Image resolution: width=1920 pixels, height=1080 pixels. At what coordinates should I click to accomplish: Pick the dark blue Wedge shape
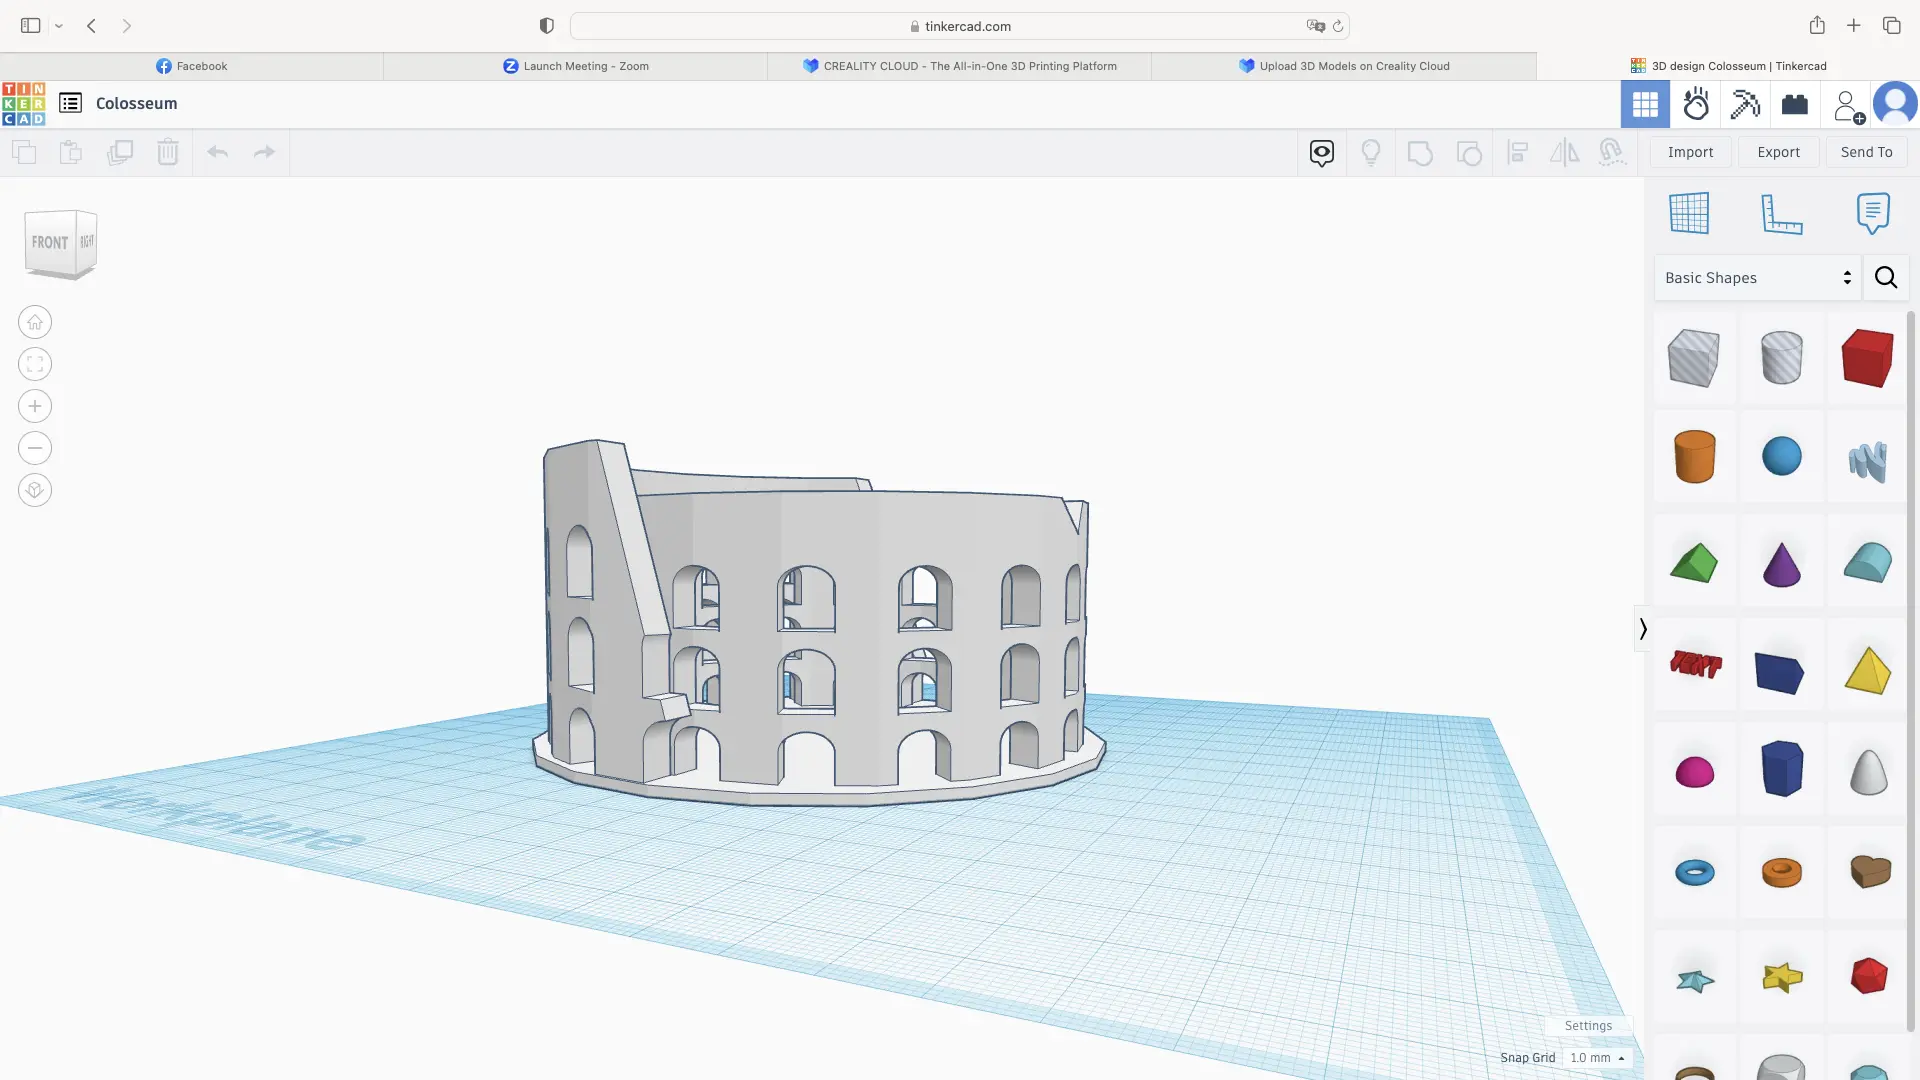point(1780,673)
